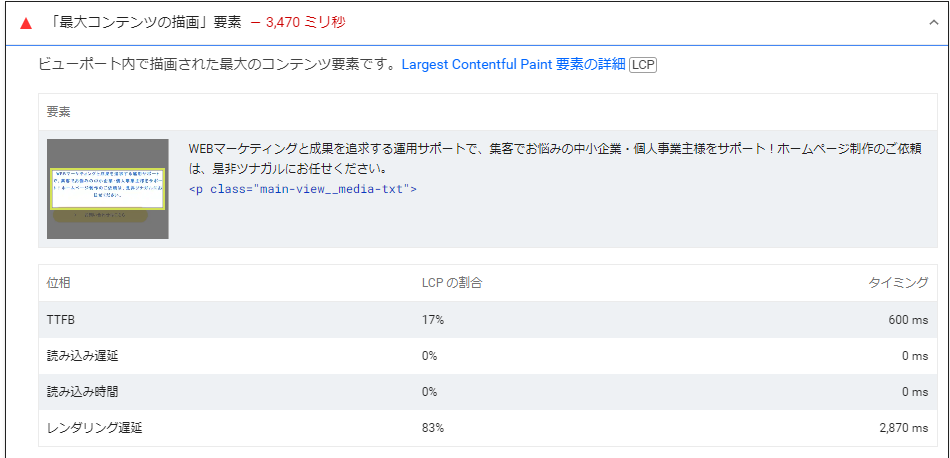Click the LCP の割合 column header

[x=452, y=283]
